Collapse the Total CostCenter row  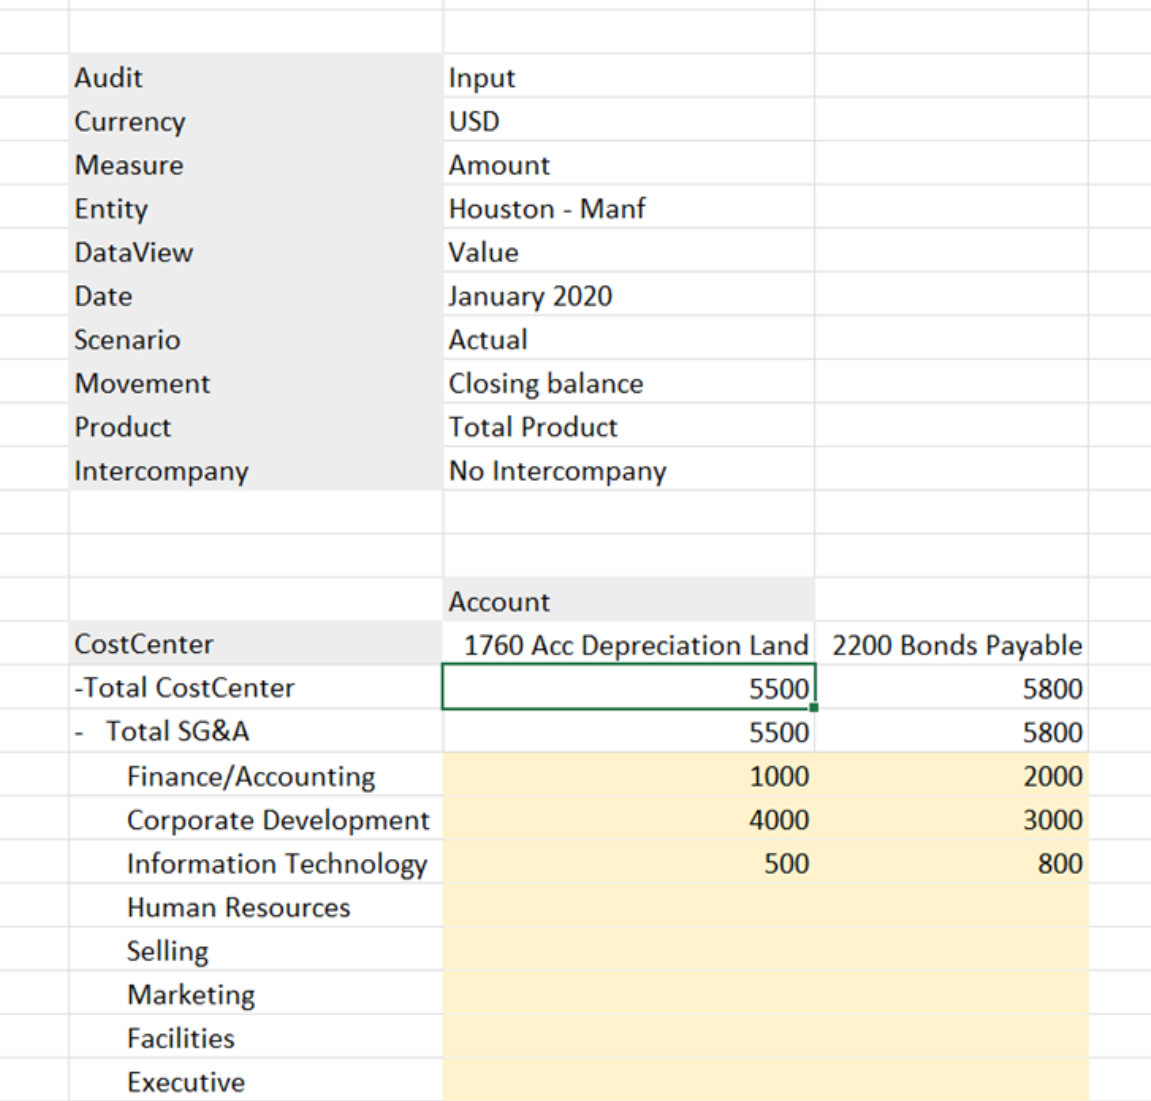pyautogui.click(x=78, y=688)
